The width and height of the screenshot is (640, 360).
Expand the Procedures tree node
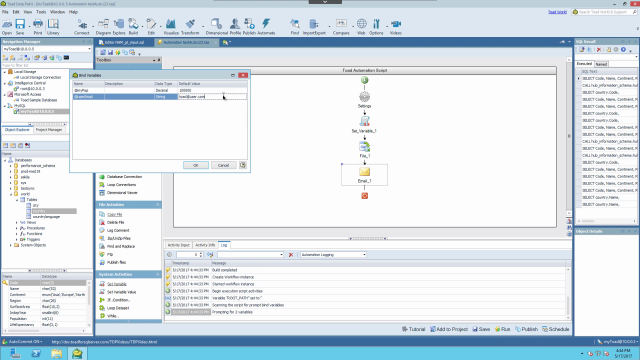click(17, 228)
